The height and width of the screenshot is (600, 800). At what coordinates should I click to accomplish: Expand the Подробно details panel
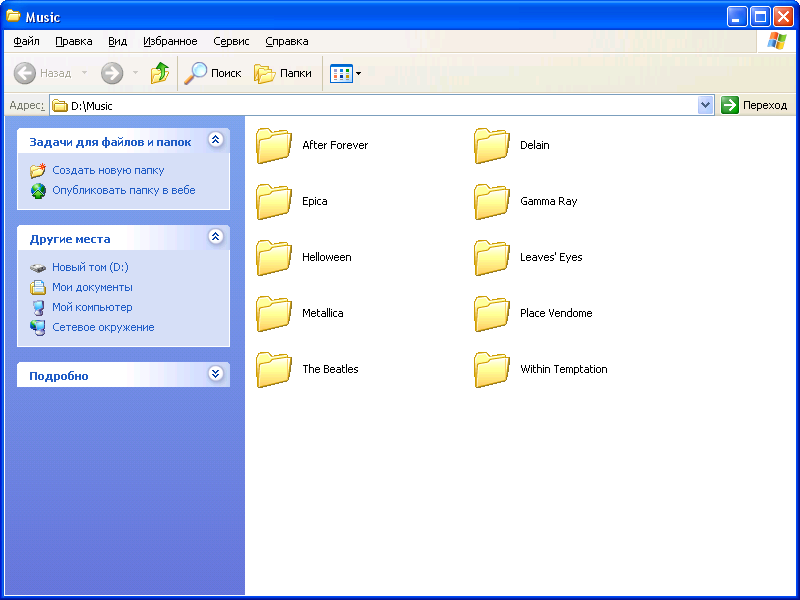215,374
